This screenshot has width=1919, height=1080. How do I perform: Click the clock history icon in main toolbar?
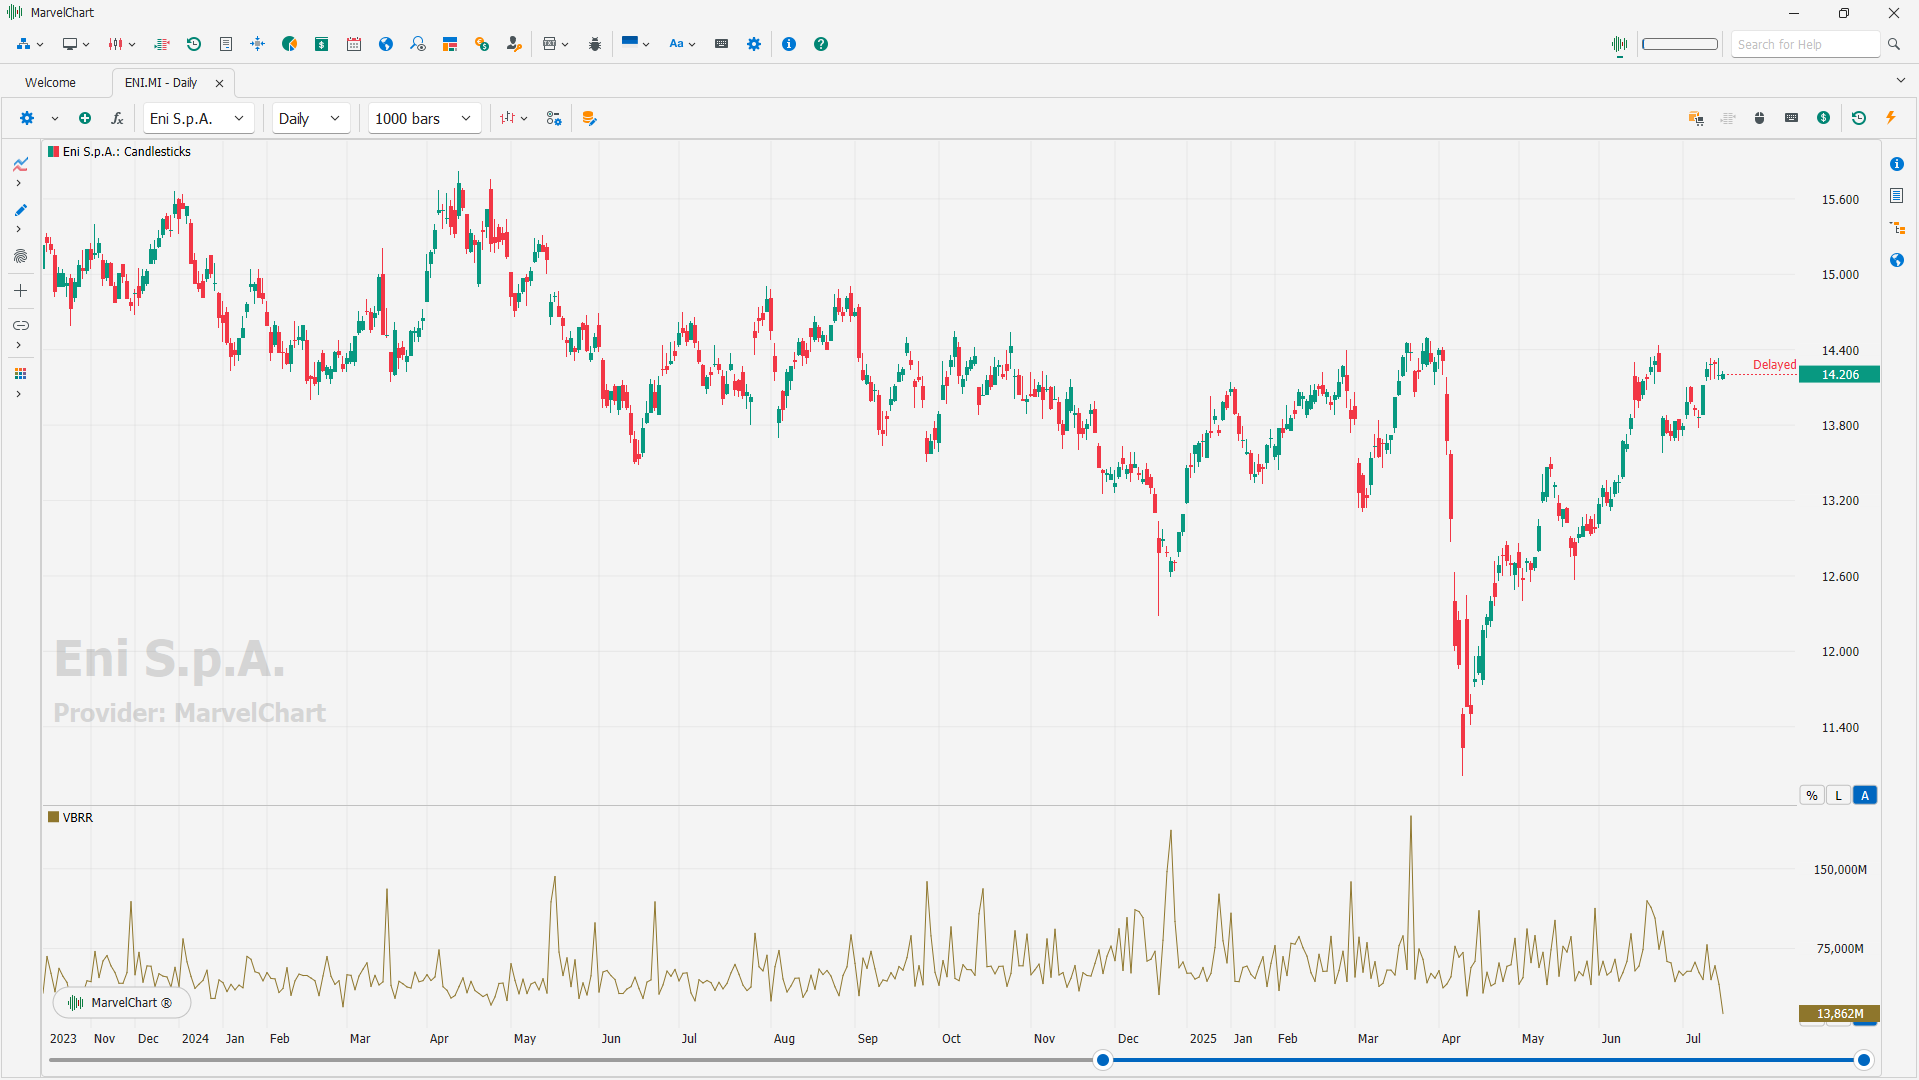click(x=194, y=44)
